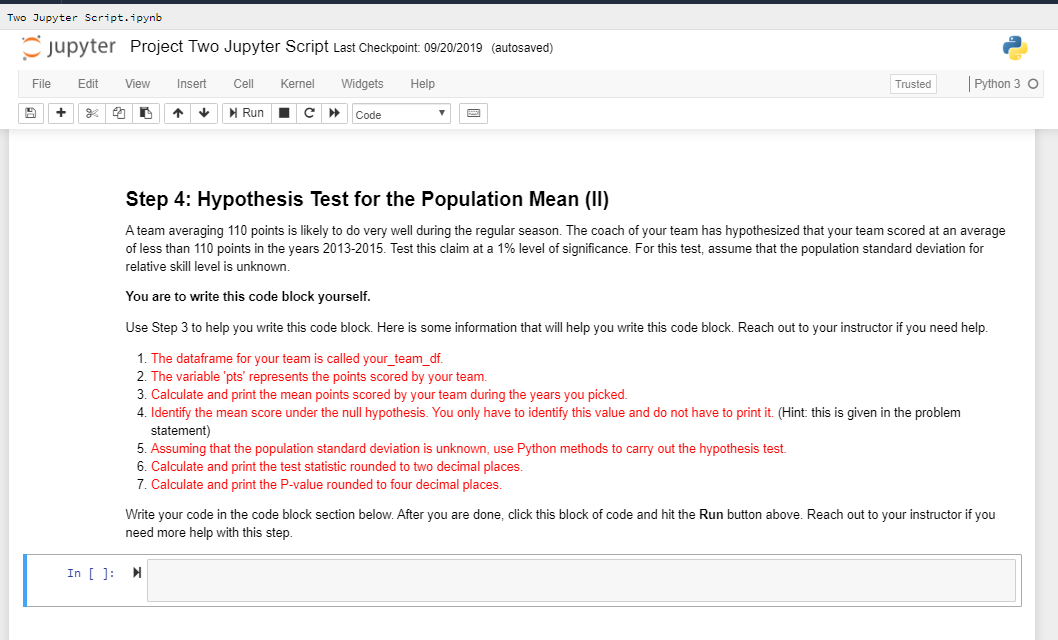Screen dimensions: 1058x640
Task: Paste cell below using the clipboard icon
Action: point(145,112)
